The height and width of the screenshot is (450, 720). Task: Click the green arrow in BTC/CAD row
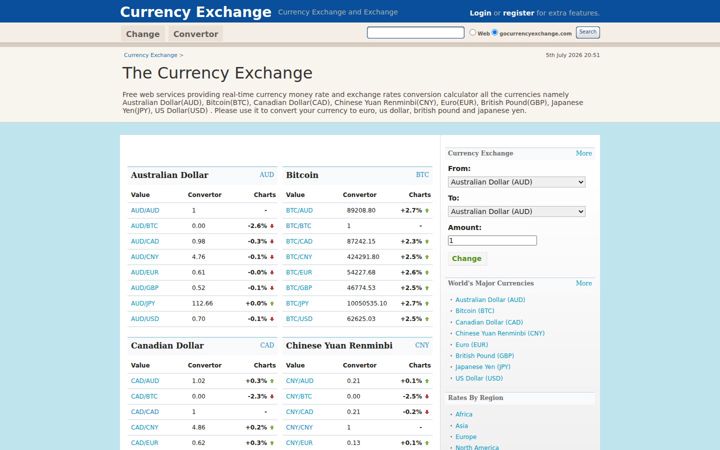427,242
